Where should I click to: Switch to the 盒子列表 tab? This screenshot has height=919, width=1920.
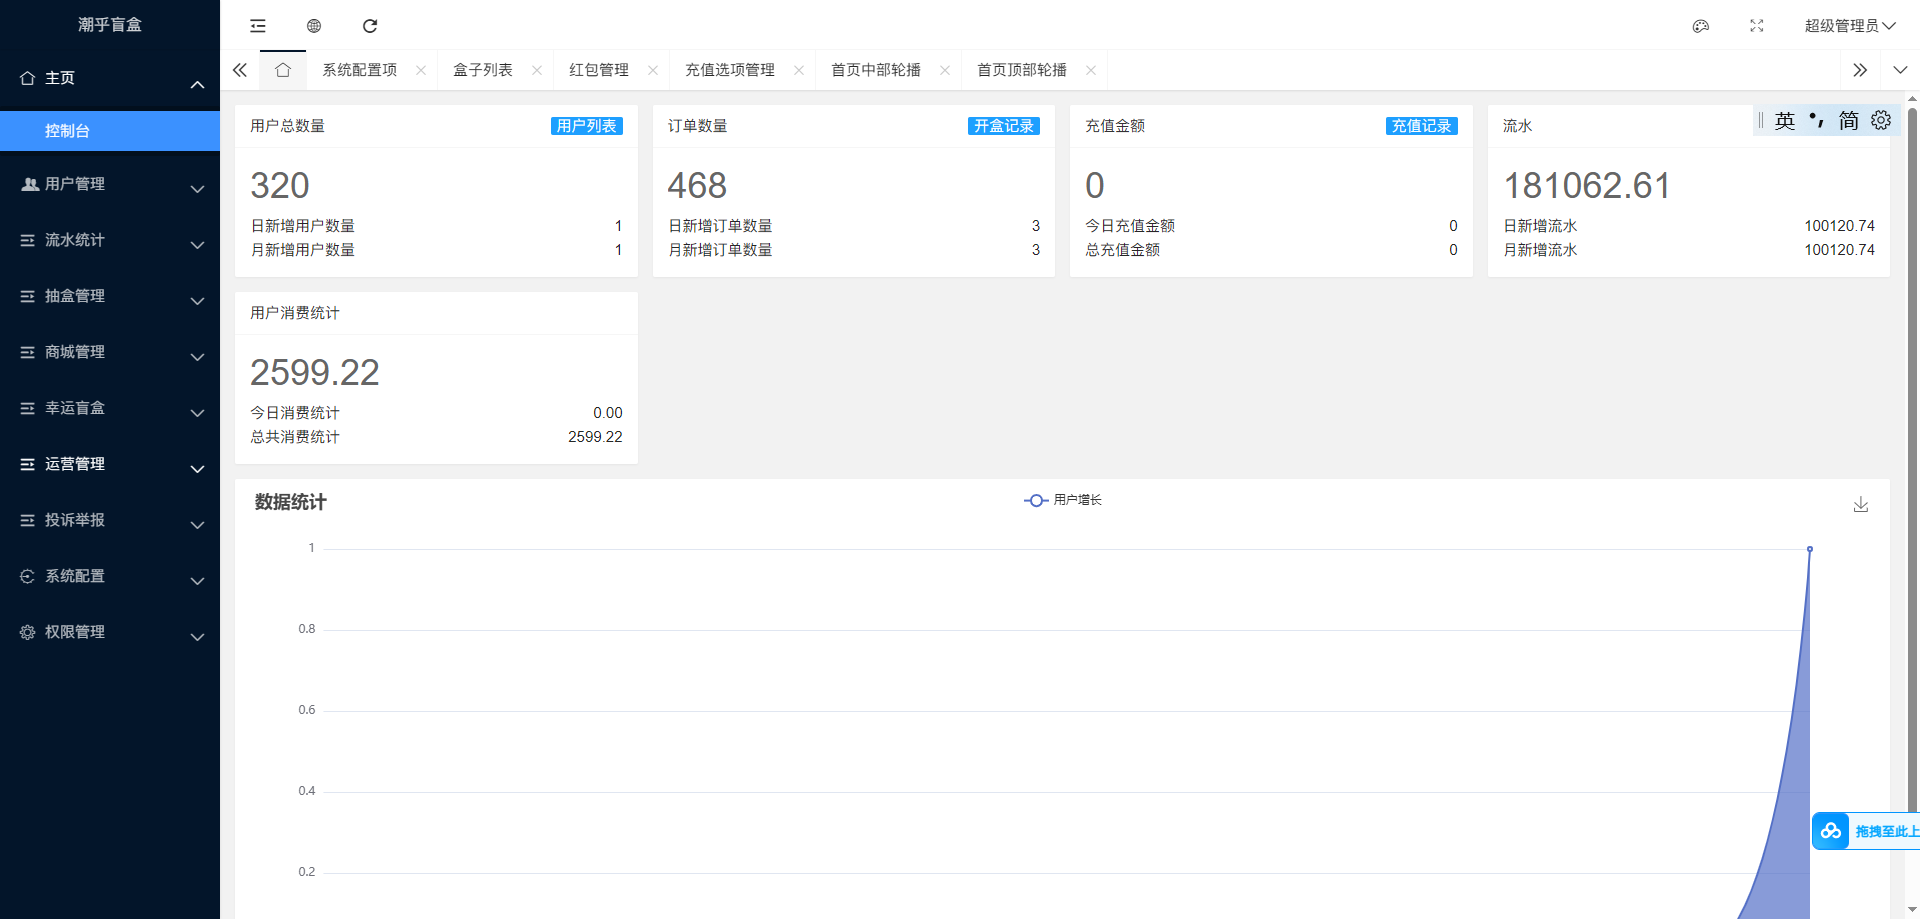(x=483, y=70)
